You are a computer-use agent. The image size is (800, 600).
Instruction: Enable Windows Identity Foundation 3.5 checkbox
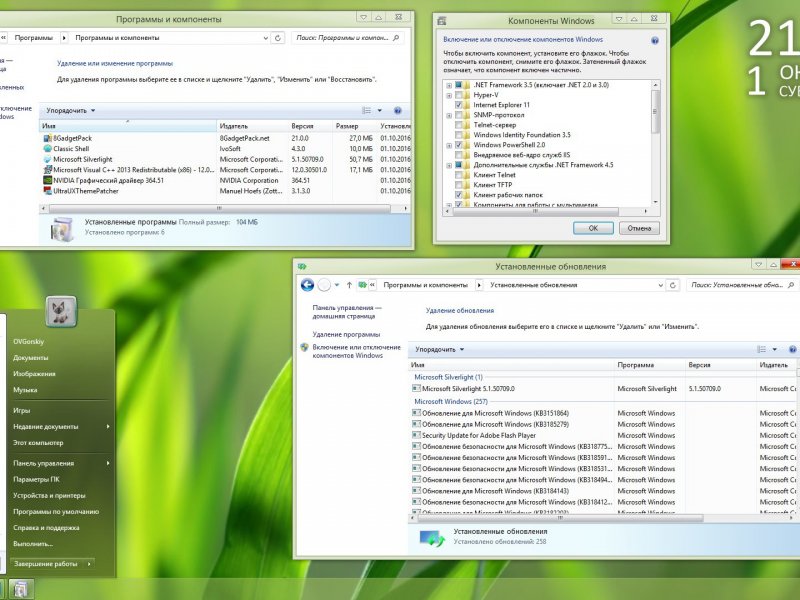pyautogui.click(x=459, y=135)
